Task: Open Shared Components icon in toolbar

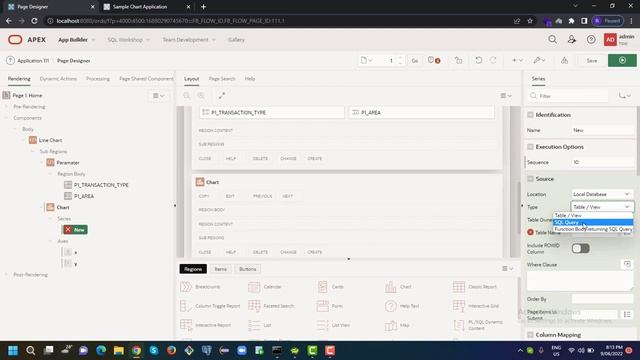Action: (564, 60)
